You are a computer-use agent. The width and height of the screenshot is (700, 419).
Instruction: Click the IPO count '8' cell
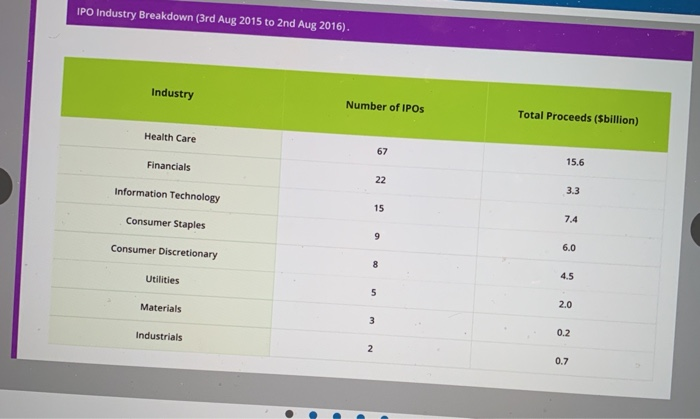(x=375, y=264)
